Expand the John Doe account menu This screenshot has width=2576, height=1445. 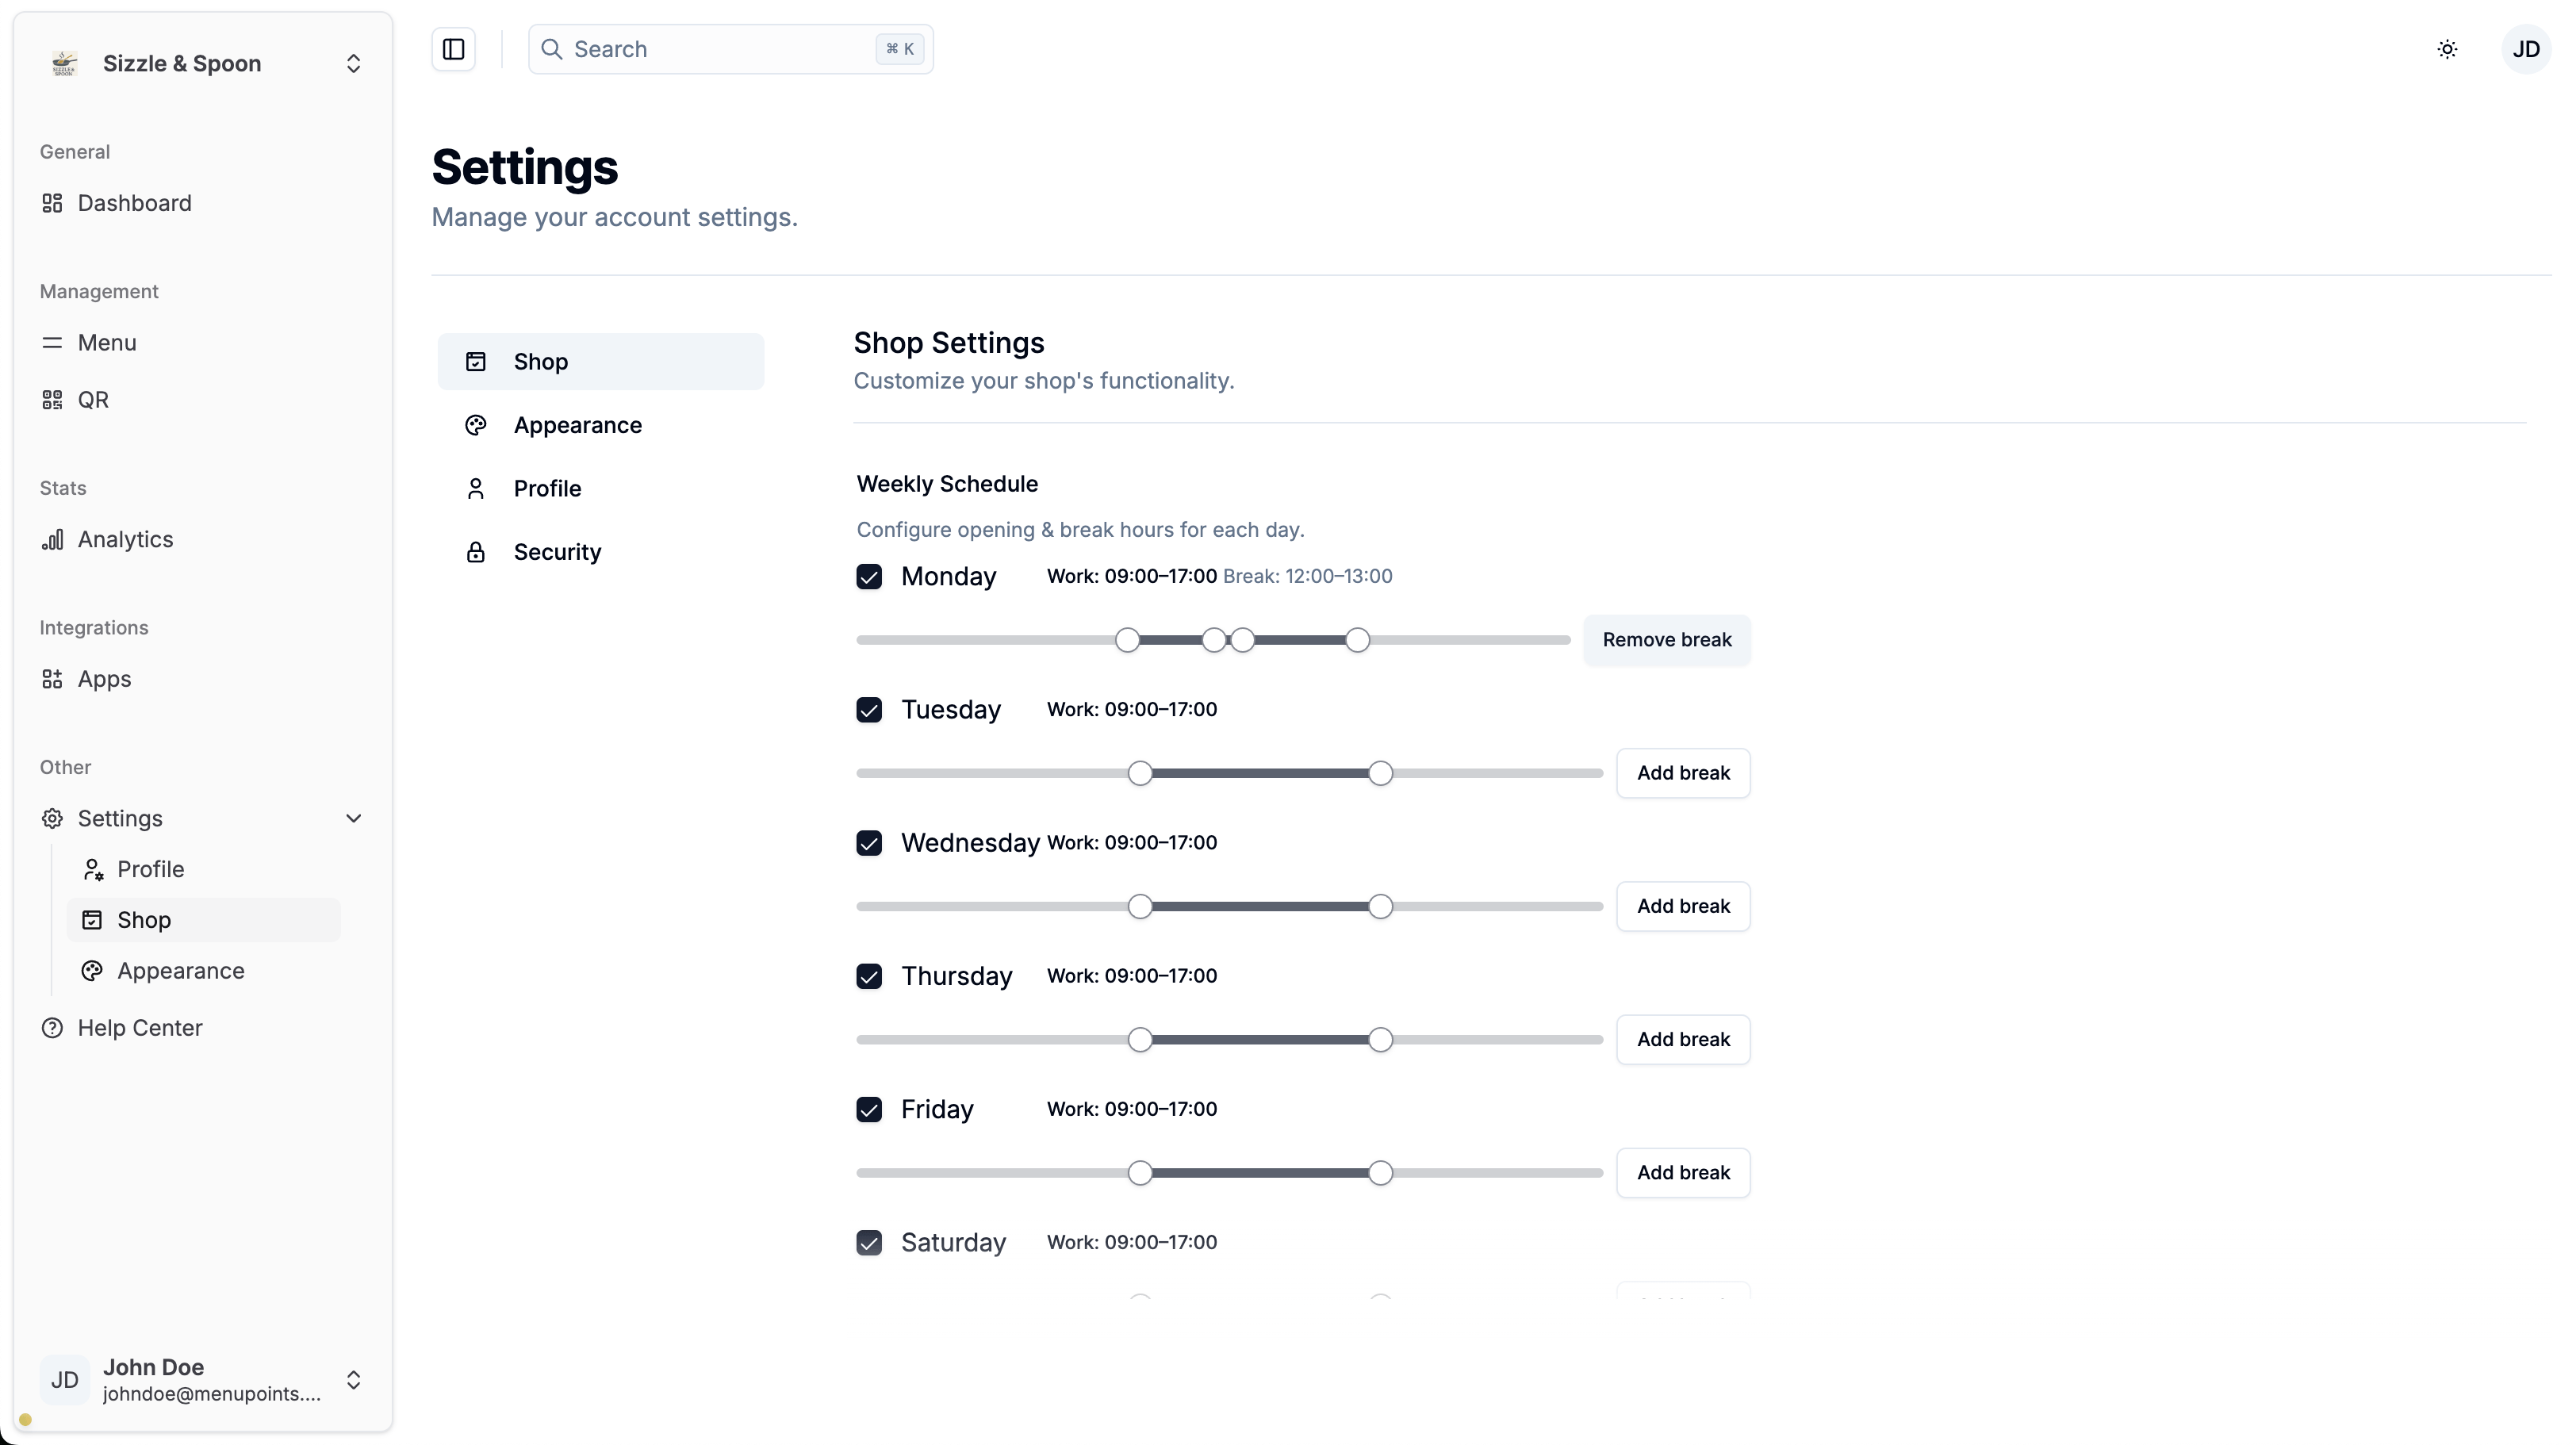point(353,1380)
